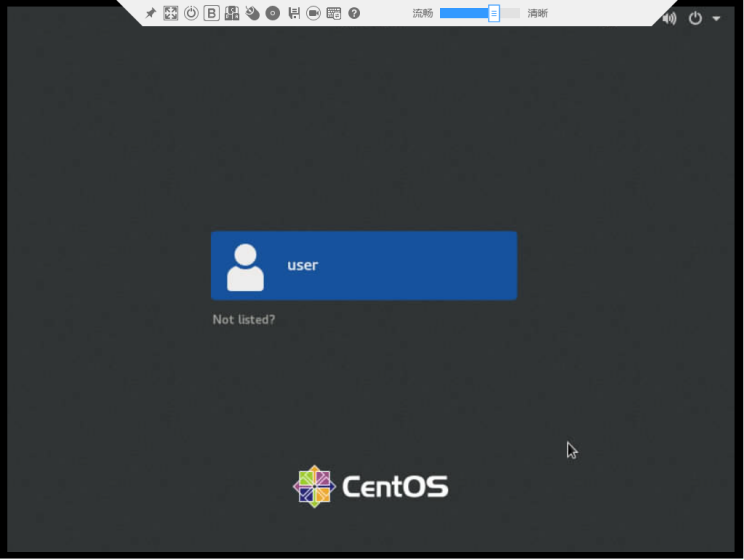Screen dimensions: 744x560
Task: Pin the remote console toolbar
Action: pos(151,13)
